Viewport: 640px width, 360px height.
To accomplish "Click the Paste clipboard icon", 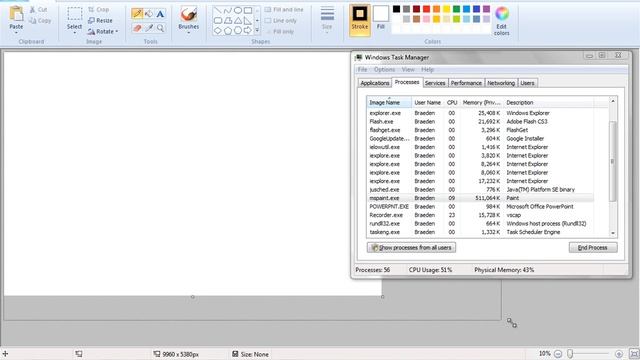I will (x=16, y=14).
